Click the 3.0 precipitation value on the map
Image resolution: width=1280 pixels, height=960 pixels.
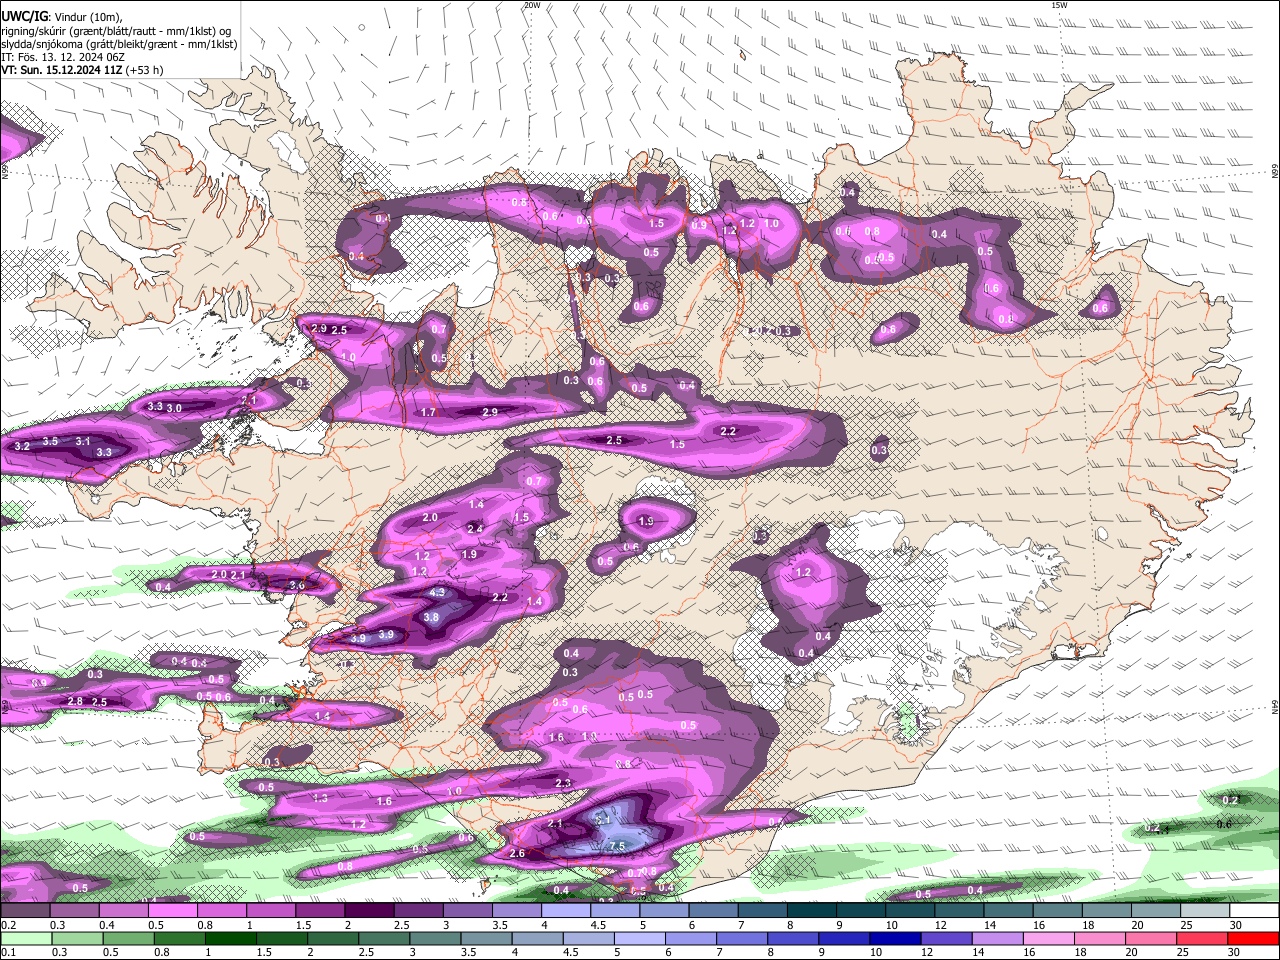point(174,408)
